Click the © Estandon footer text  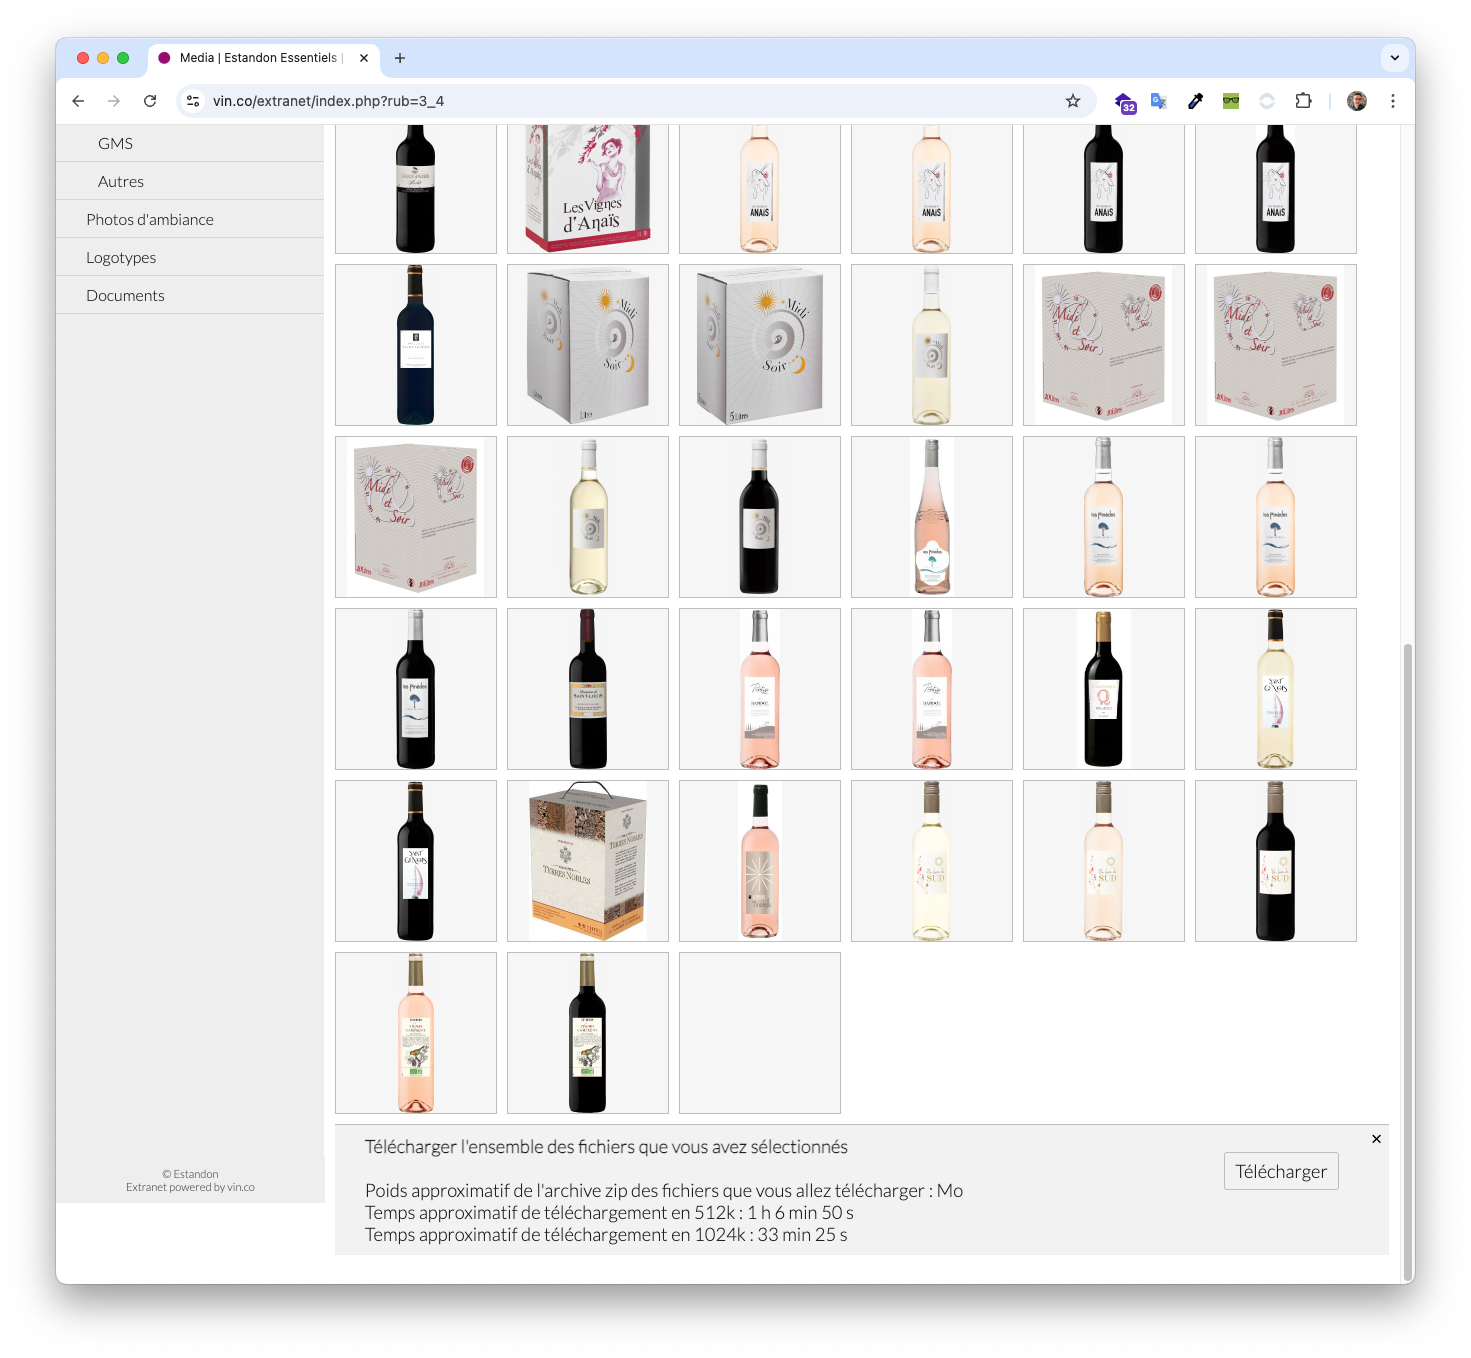tap(190, 1174)
